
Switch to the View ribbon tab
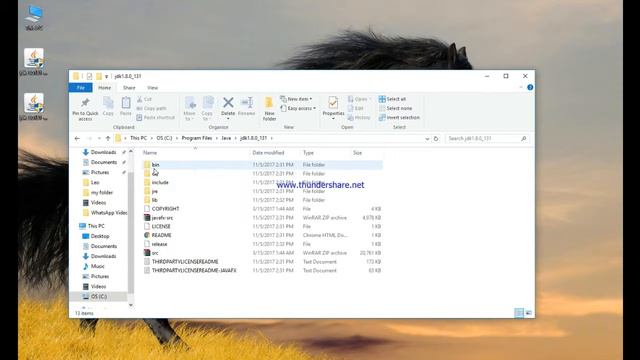152,88
